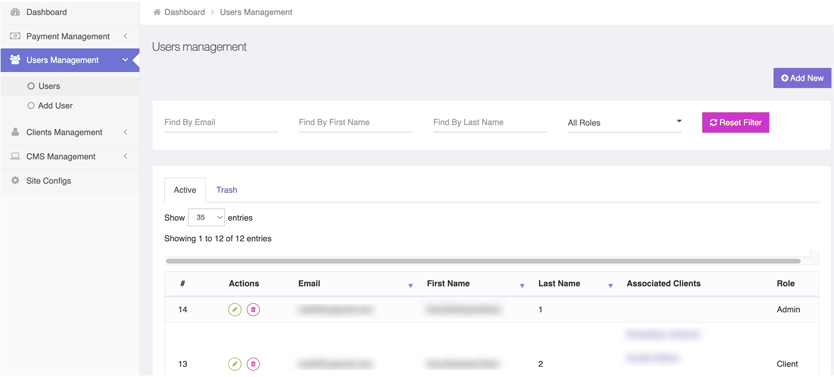Click the Payment Management money icon
834x377 pixels.
[x=15, y=36]
